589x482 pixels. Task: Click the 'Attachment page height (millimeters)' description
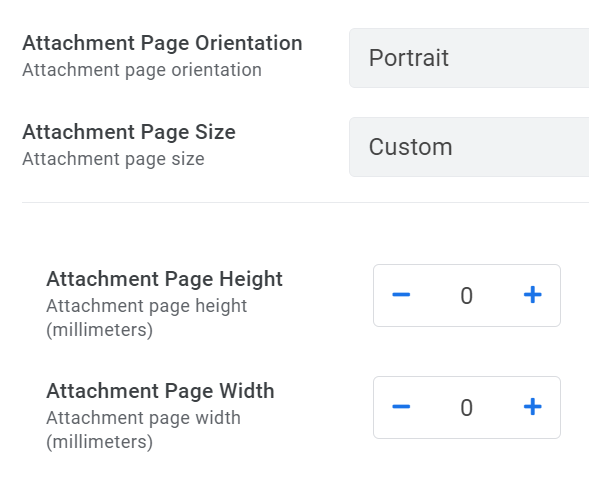147,318
